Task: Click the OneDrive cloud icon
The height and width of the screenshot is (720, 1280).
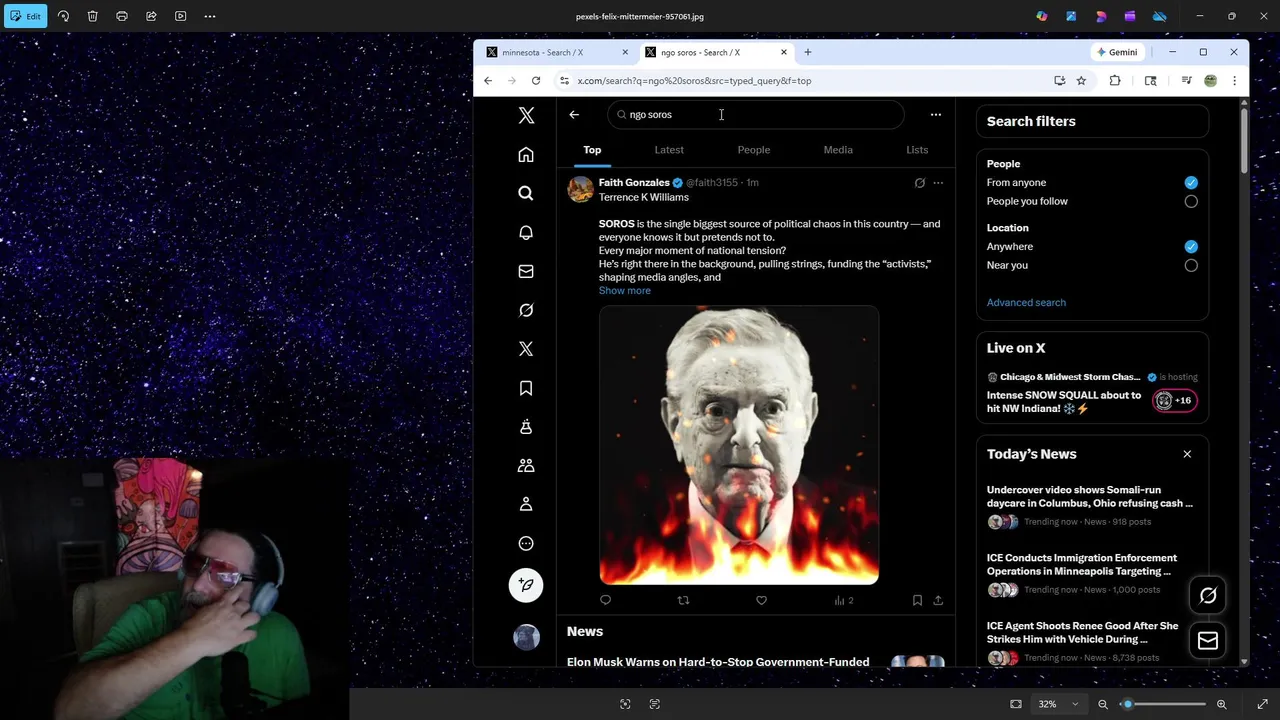Action: pos(1160,16)
